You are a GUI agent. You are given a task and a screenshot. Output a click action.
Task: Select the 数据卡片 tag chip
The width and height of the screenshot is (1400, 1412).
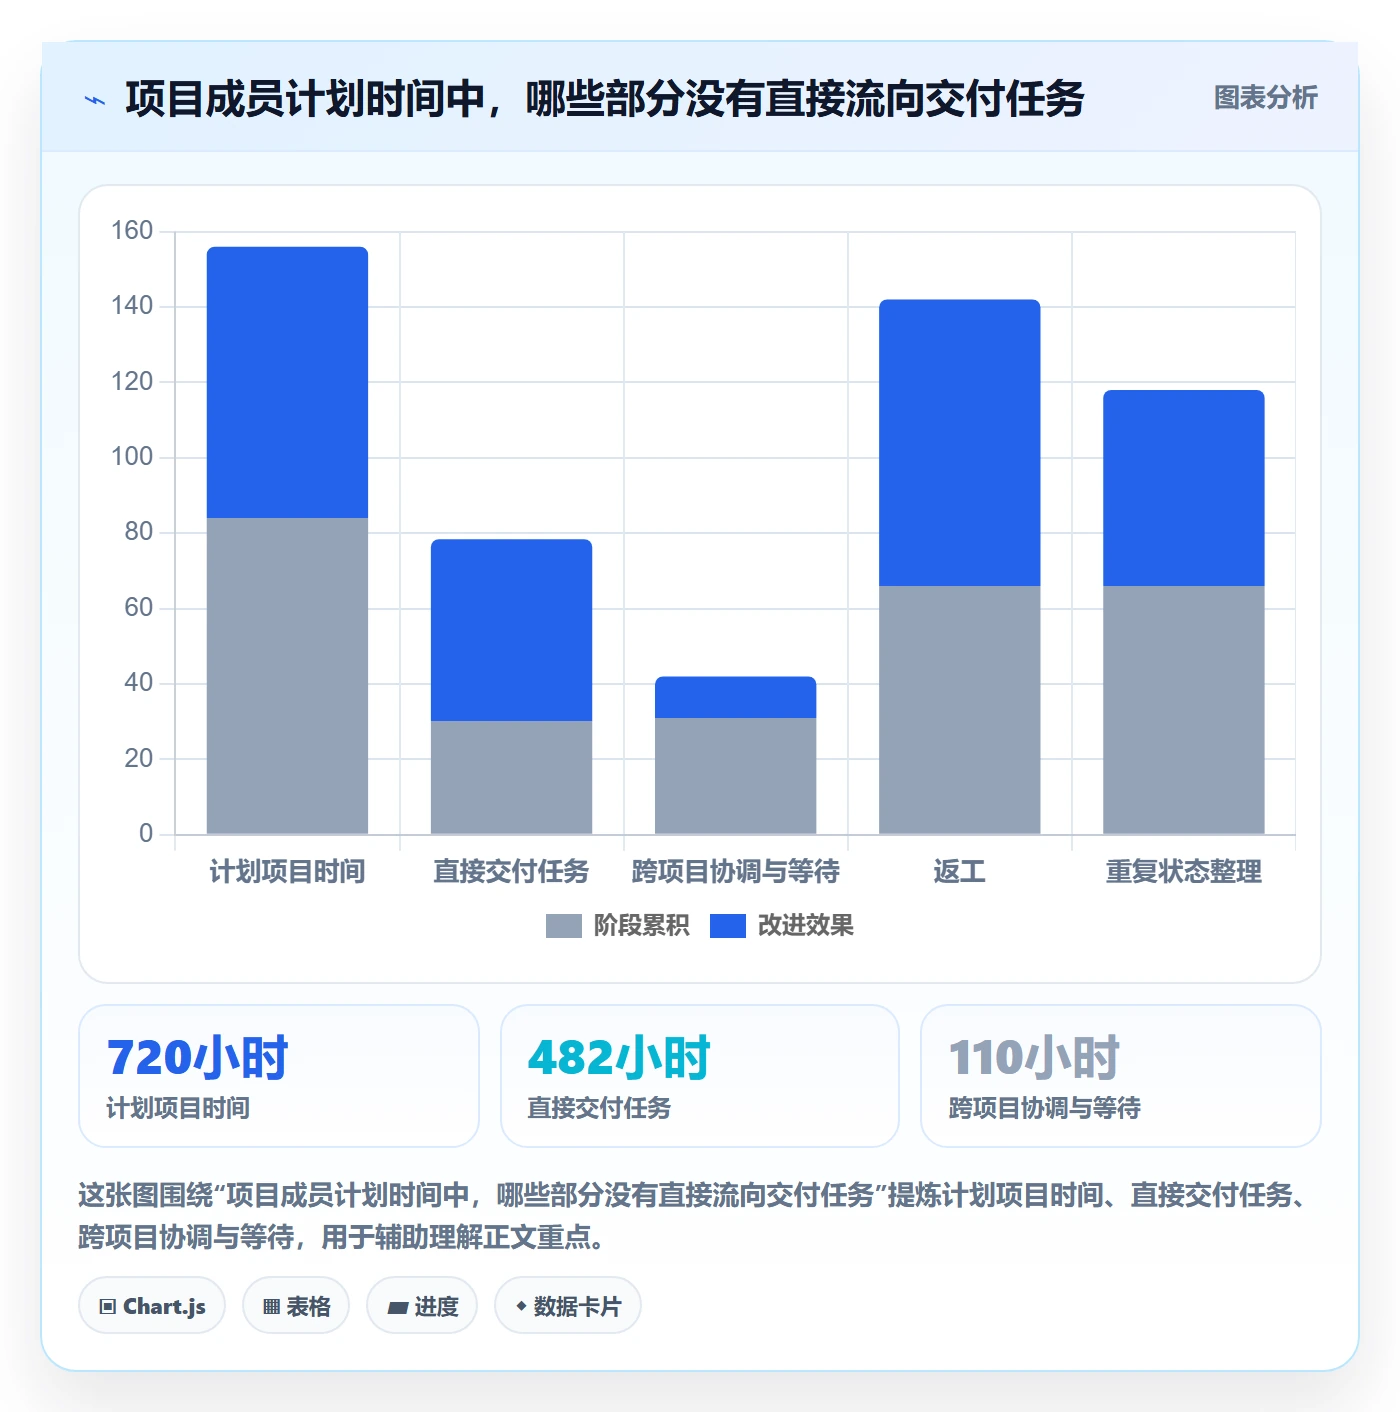(x=568, y=1306)
